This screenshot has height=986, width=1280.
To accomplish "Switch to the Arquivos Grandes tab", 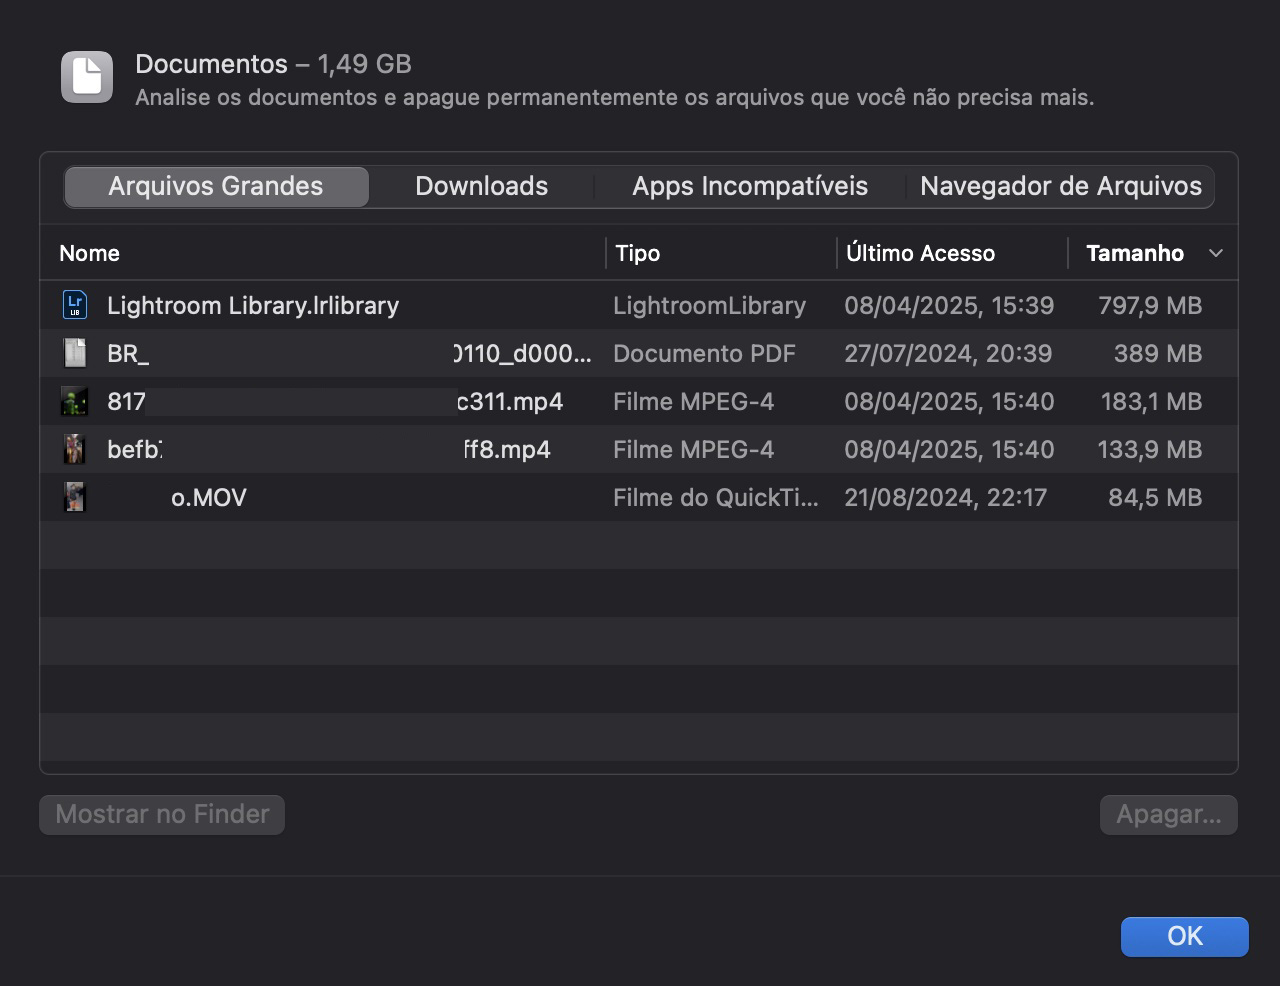I will point(215,186).
